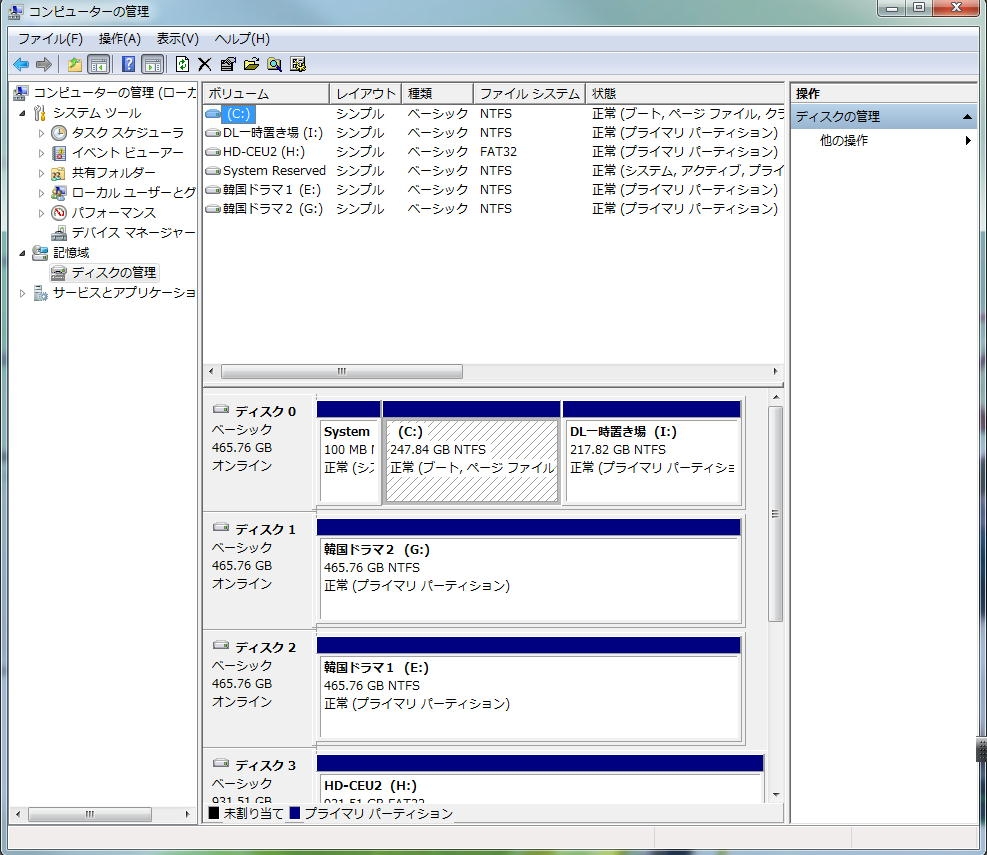
Task: Click the last toolbar settings icon
Action: 298,64
